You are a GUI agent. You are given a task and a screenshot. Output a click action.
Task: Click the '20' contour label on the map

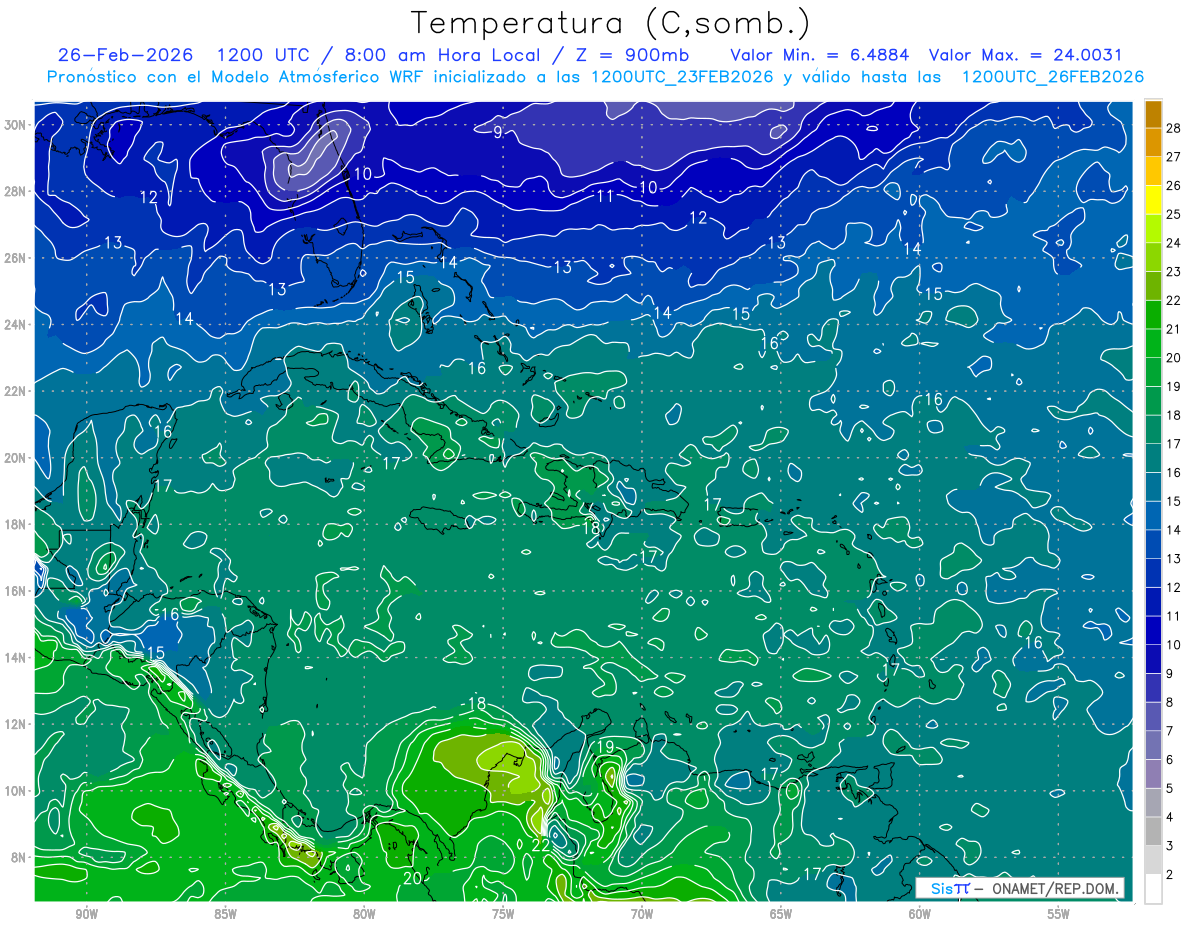411,879
